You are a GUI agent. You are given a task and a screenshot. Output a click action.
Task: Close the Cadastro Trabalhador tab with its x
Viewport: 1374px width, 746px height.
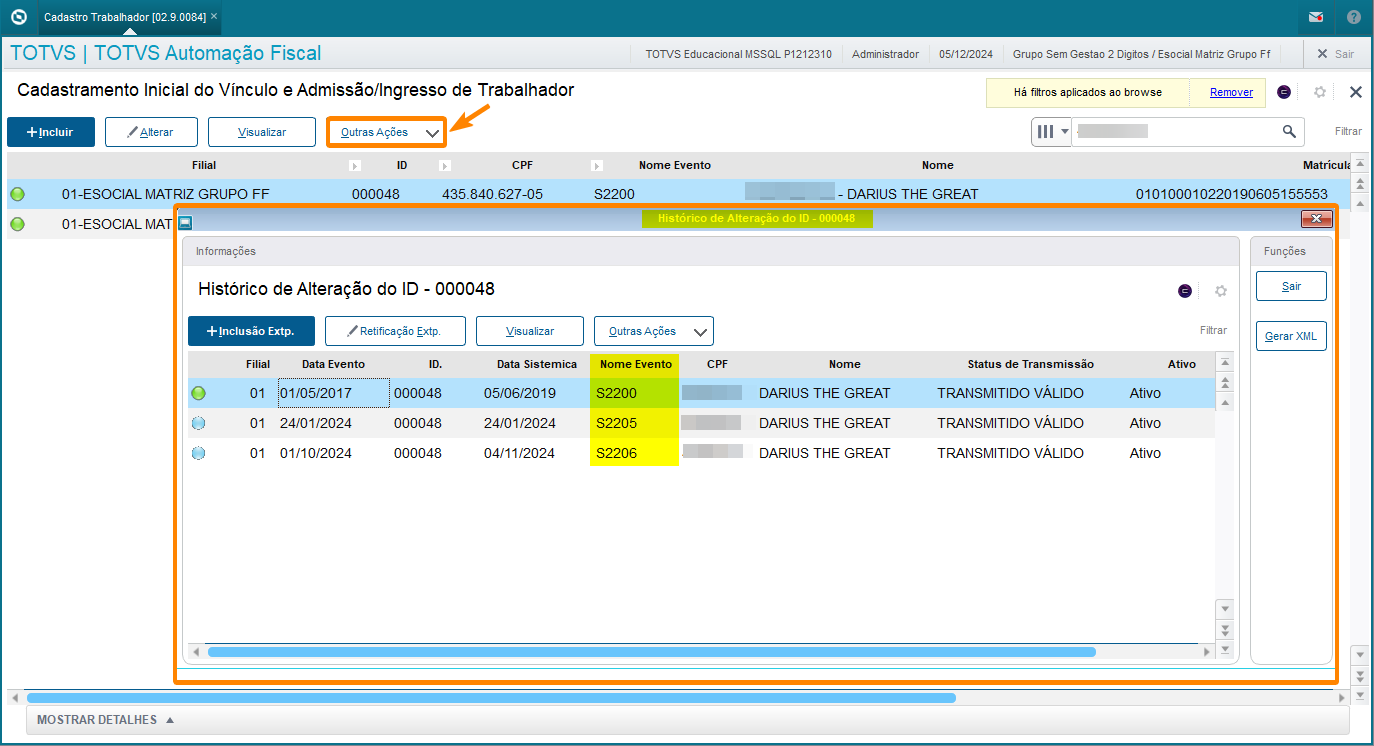point(213,17)
